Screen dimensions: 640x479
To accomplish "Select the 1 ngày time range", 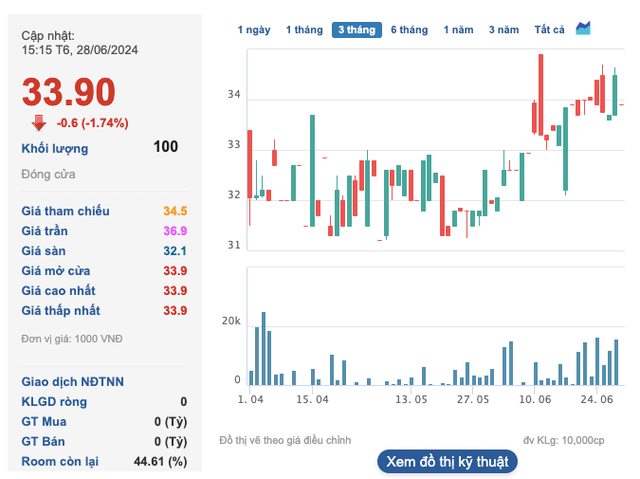I will [254, 30].
